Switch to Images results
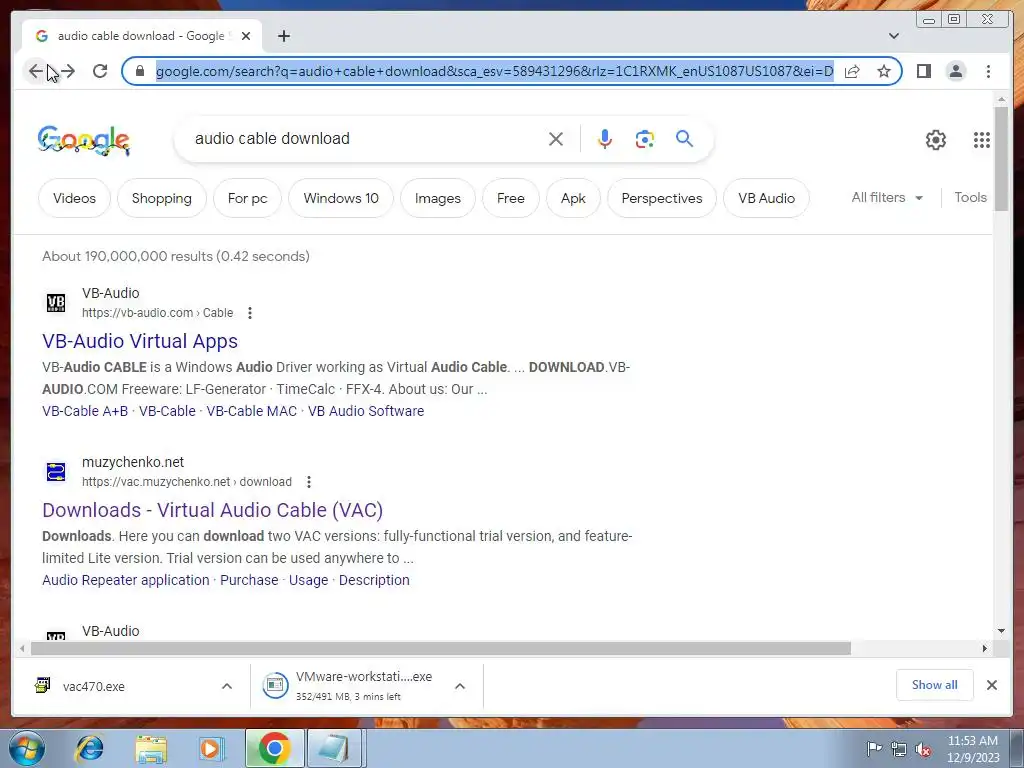 [438, 198]
